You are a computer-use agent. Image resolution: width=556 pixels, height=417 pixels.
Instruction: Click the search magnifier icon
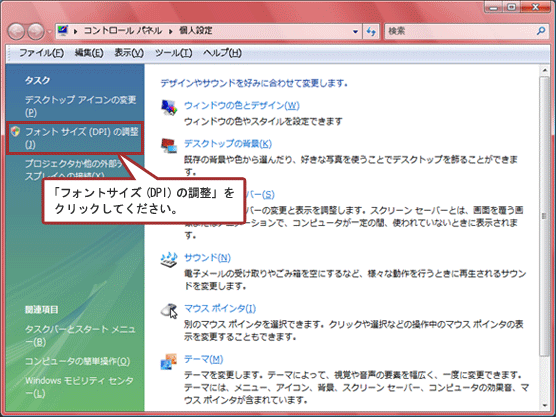(540, 31)
